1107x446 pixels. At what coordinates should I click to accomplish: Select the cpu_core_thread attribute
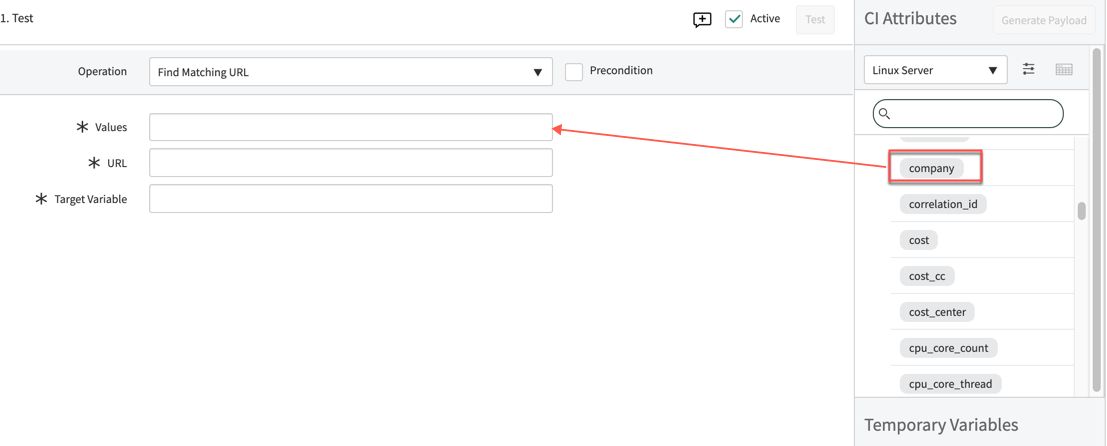950,384
